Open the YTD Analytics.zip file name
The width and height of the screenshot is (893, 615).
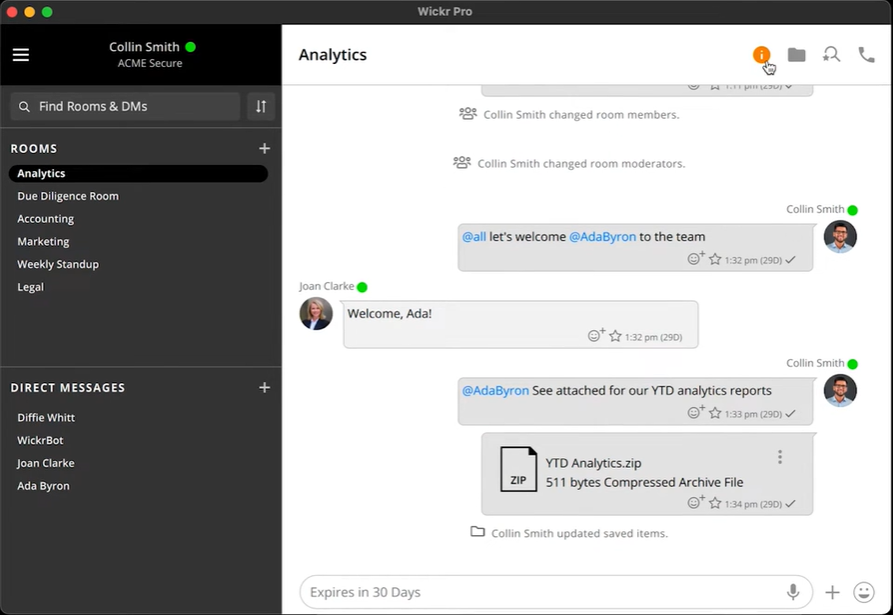(593, 463)
